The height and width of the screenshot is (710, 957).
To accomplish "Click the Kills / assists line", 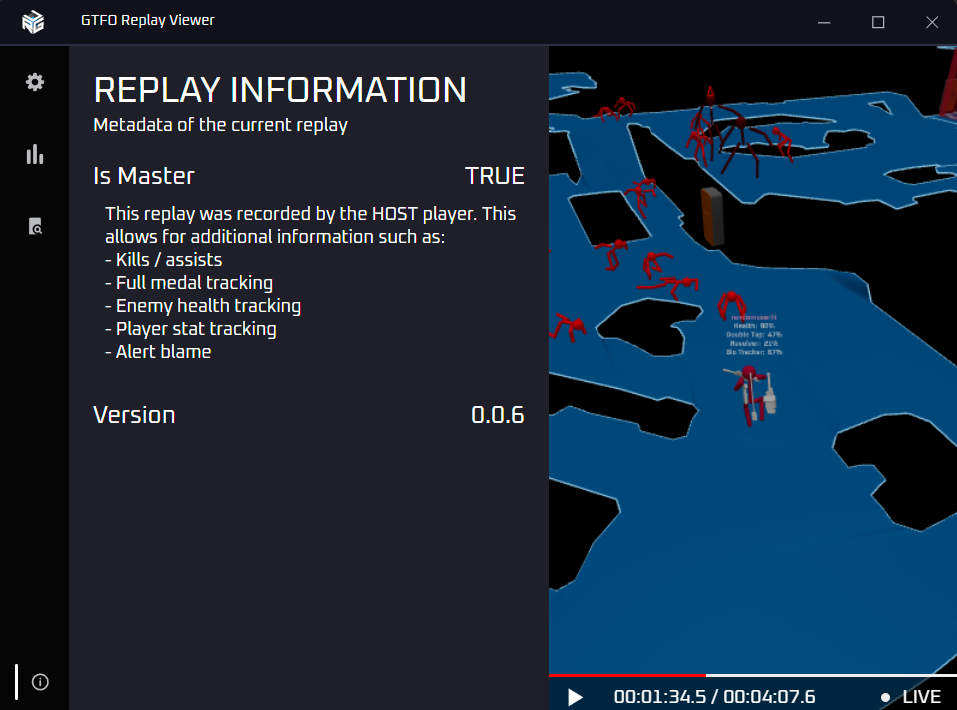I will [164, 260].
